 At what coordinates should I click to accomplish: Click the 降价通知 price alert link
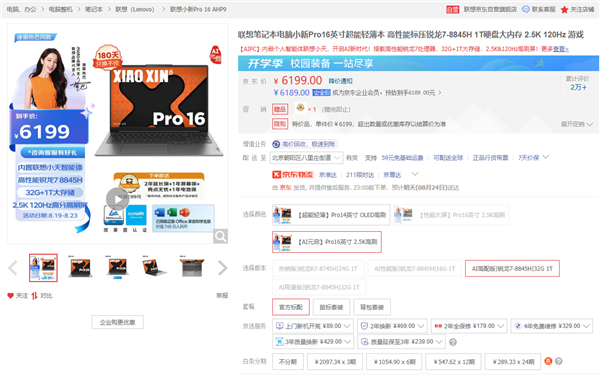click(x=341, y=81)
